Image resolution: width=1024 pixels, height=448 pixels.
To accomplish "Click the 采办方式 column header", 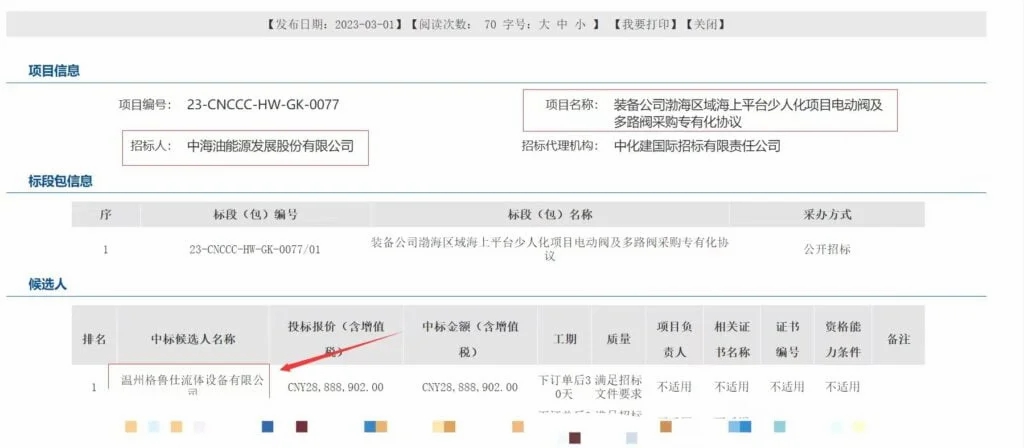I will pyautogui.click(x=827, y=215).
